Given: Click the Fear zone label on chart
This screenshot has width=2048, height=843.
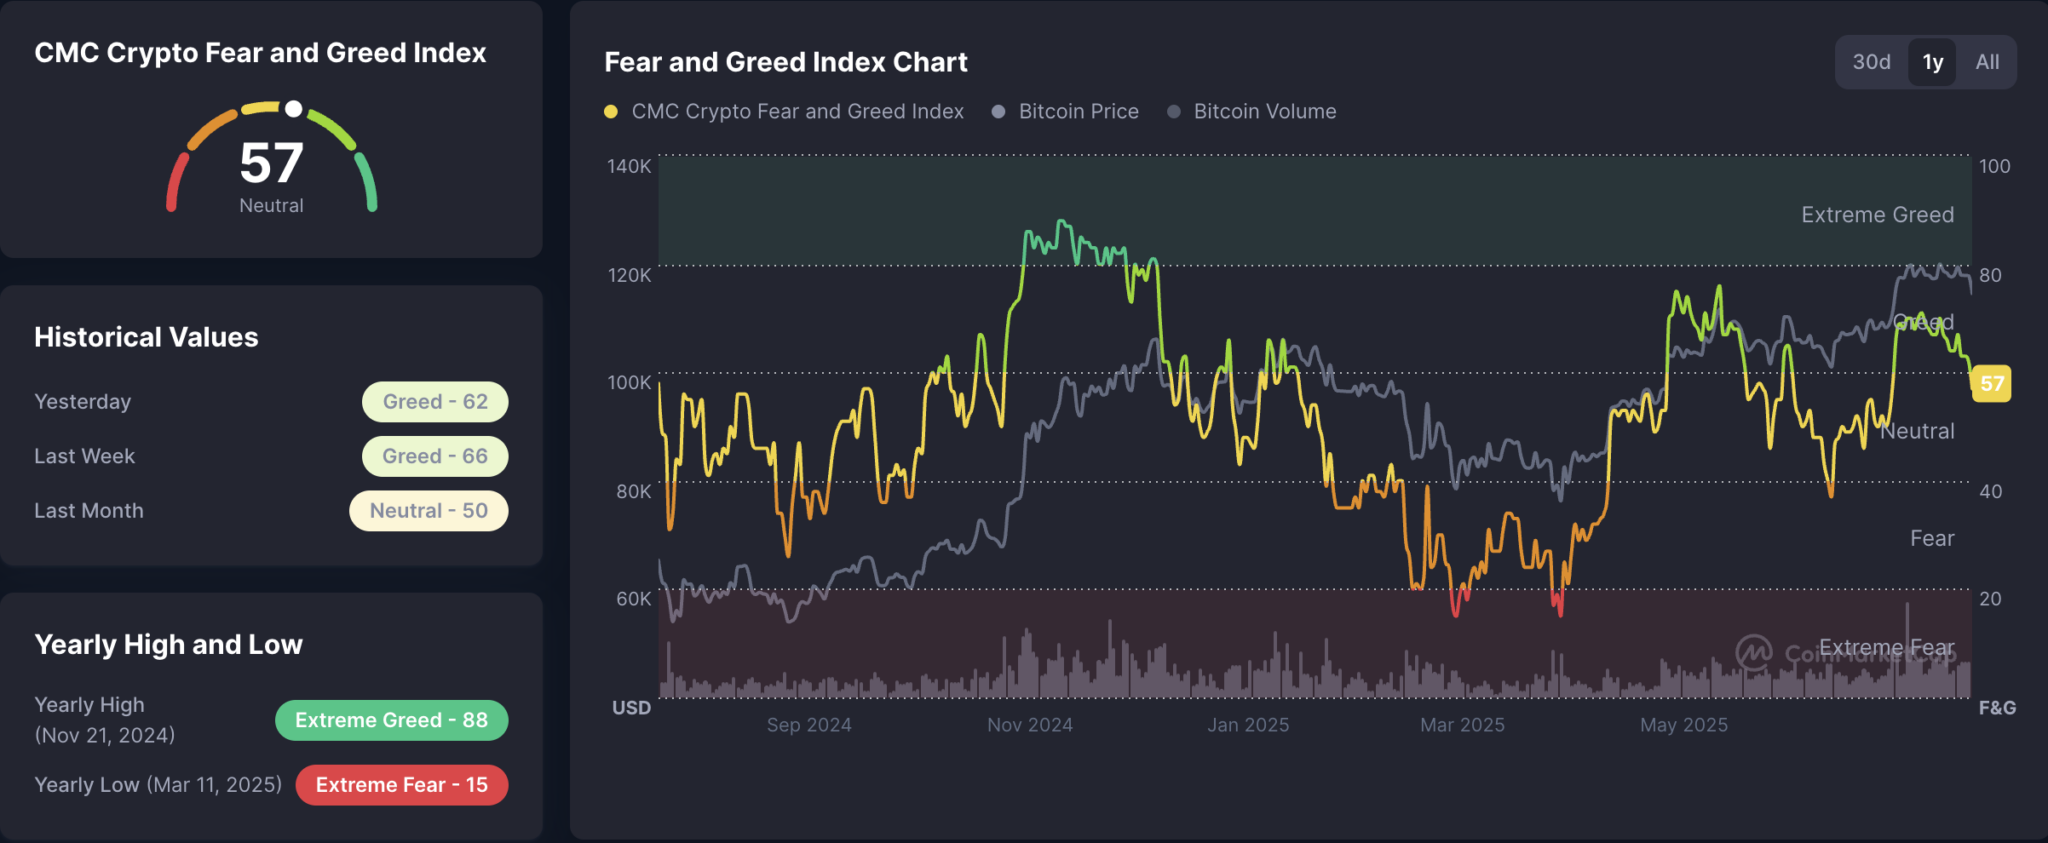Looking at the screenshot, I should (1932, 538).
